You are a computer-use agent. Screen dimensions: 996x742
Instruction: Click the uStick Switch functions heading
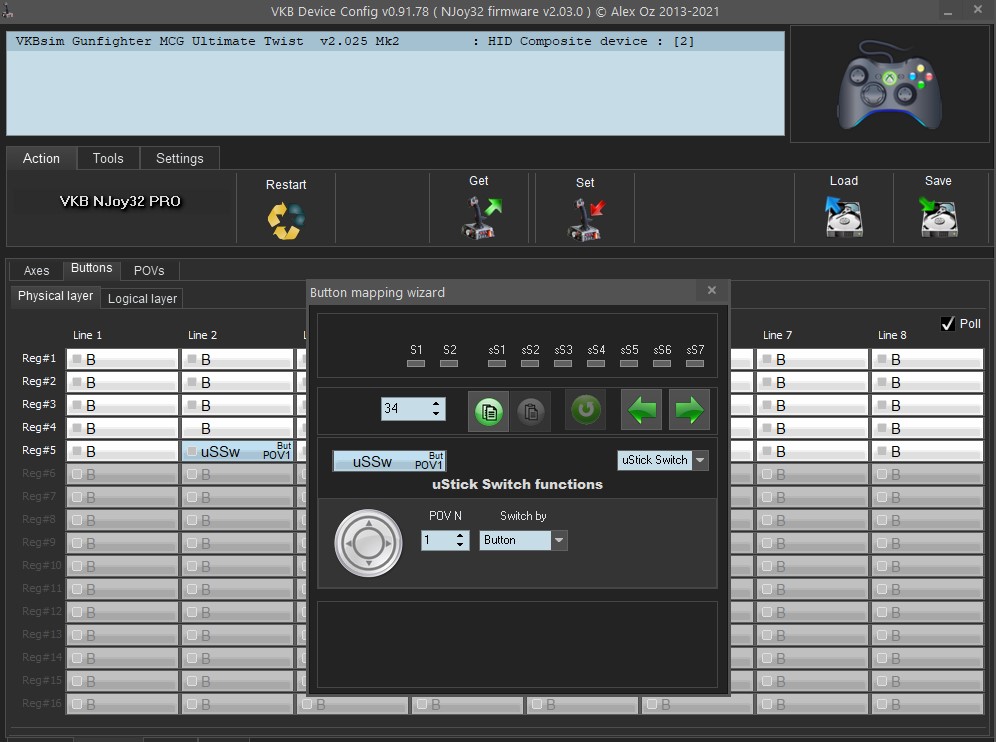pos(517,484)
